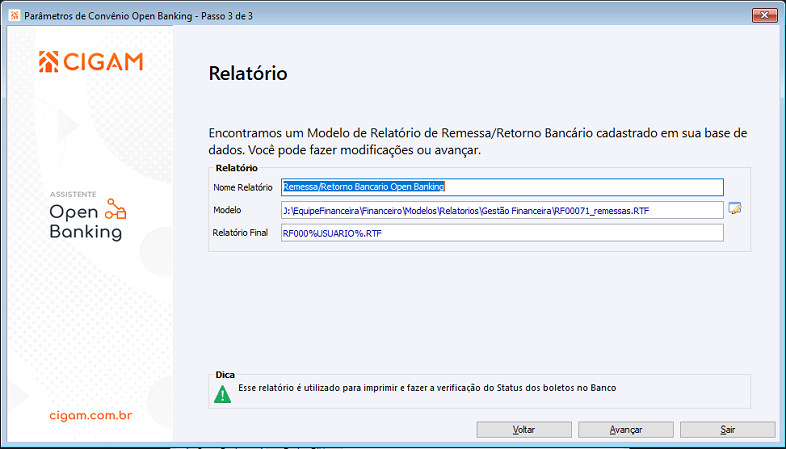Click the 'Encontramos um Modelo de Relatório' paragraph

tap(478, 141)
